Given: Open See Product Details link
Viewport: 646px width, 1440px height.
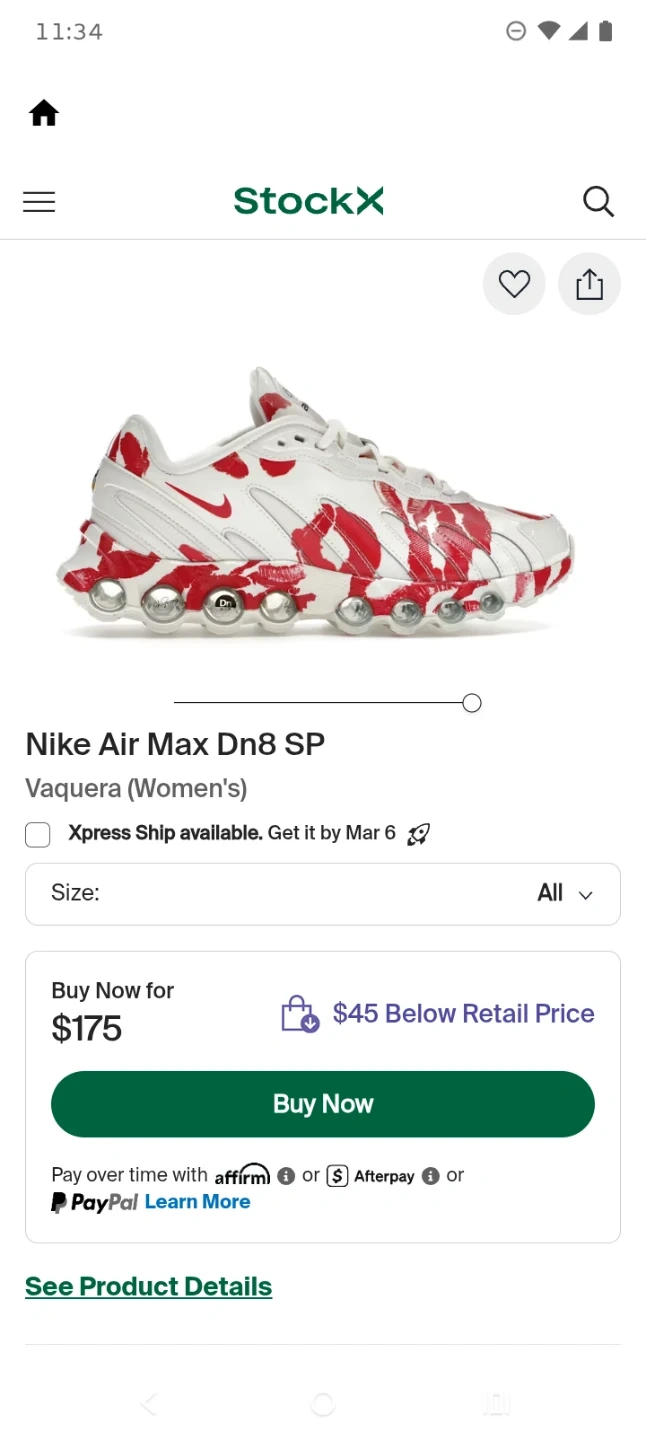Looking at the screenshot, I should (148, 1286).
